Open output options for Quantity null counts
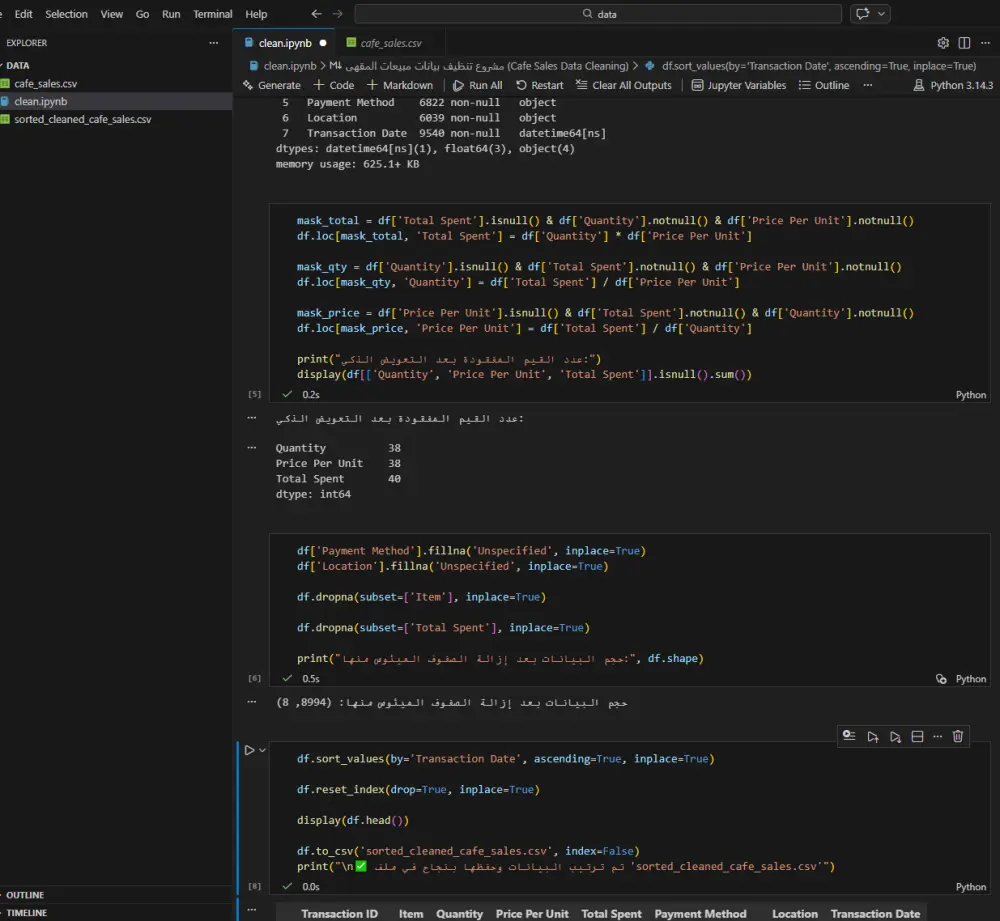The image size is (1000, 921). point(252,448)
